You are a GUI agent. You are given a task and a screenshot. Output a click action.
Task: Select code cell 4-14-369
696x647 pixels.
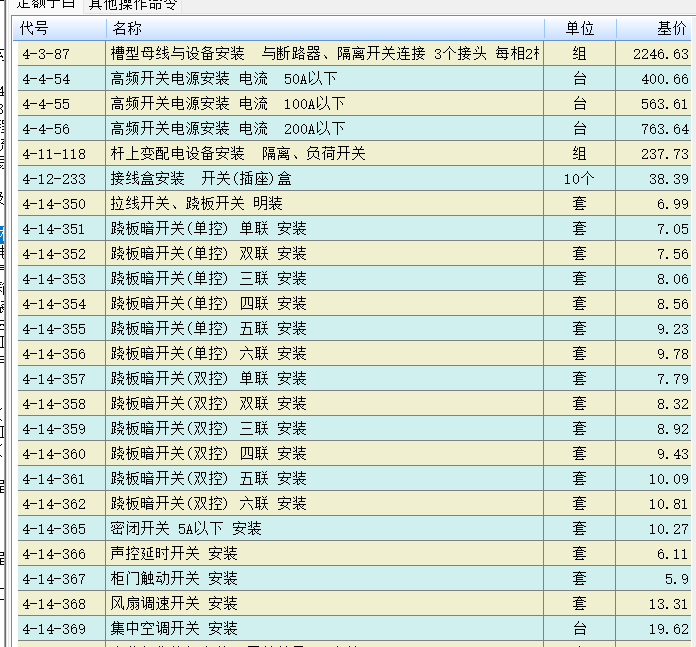coord(62,629)
